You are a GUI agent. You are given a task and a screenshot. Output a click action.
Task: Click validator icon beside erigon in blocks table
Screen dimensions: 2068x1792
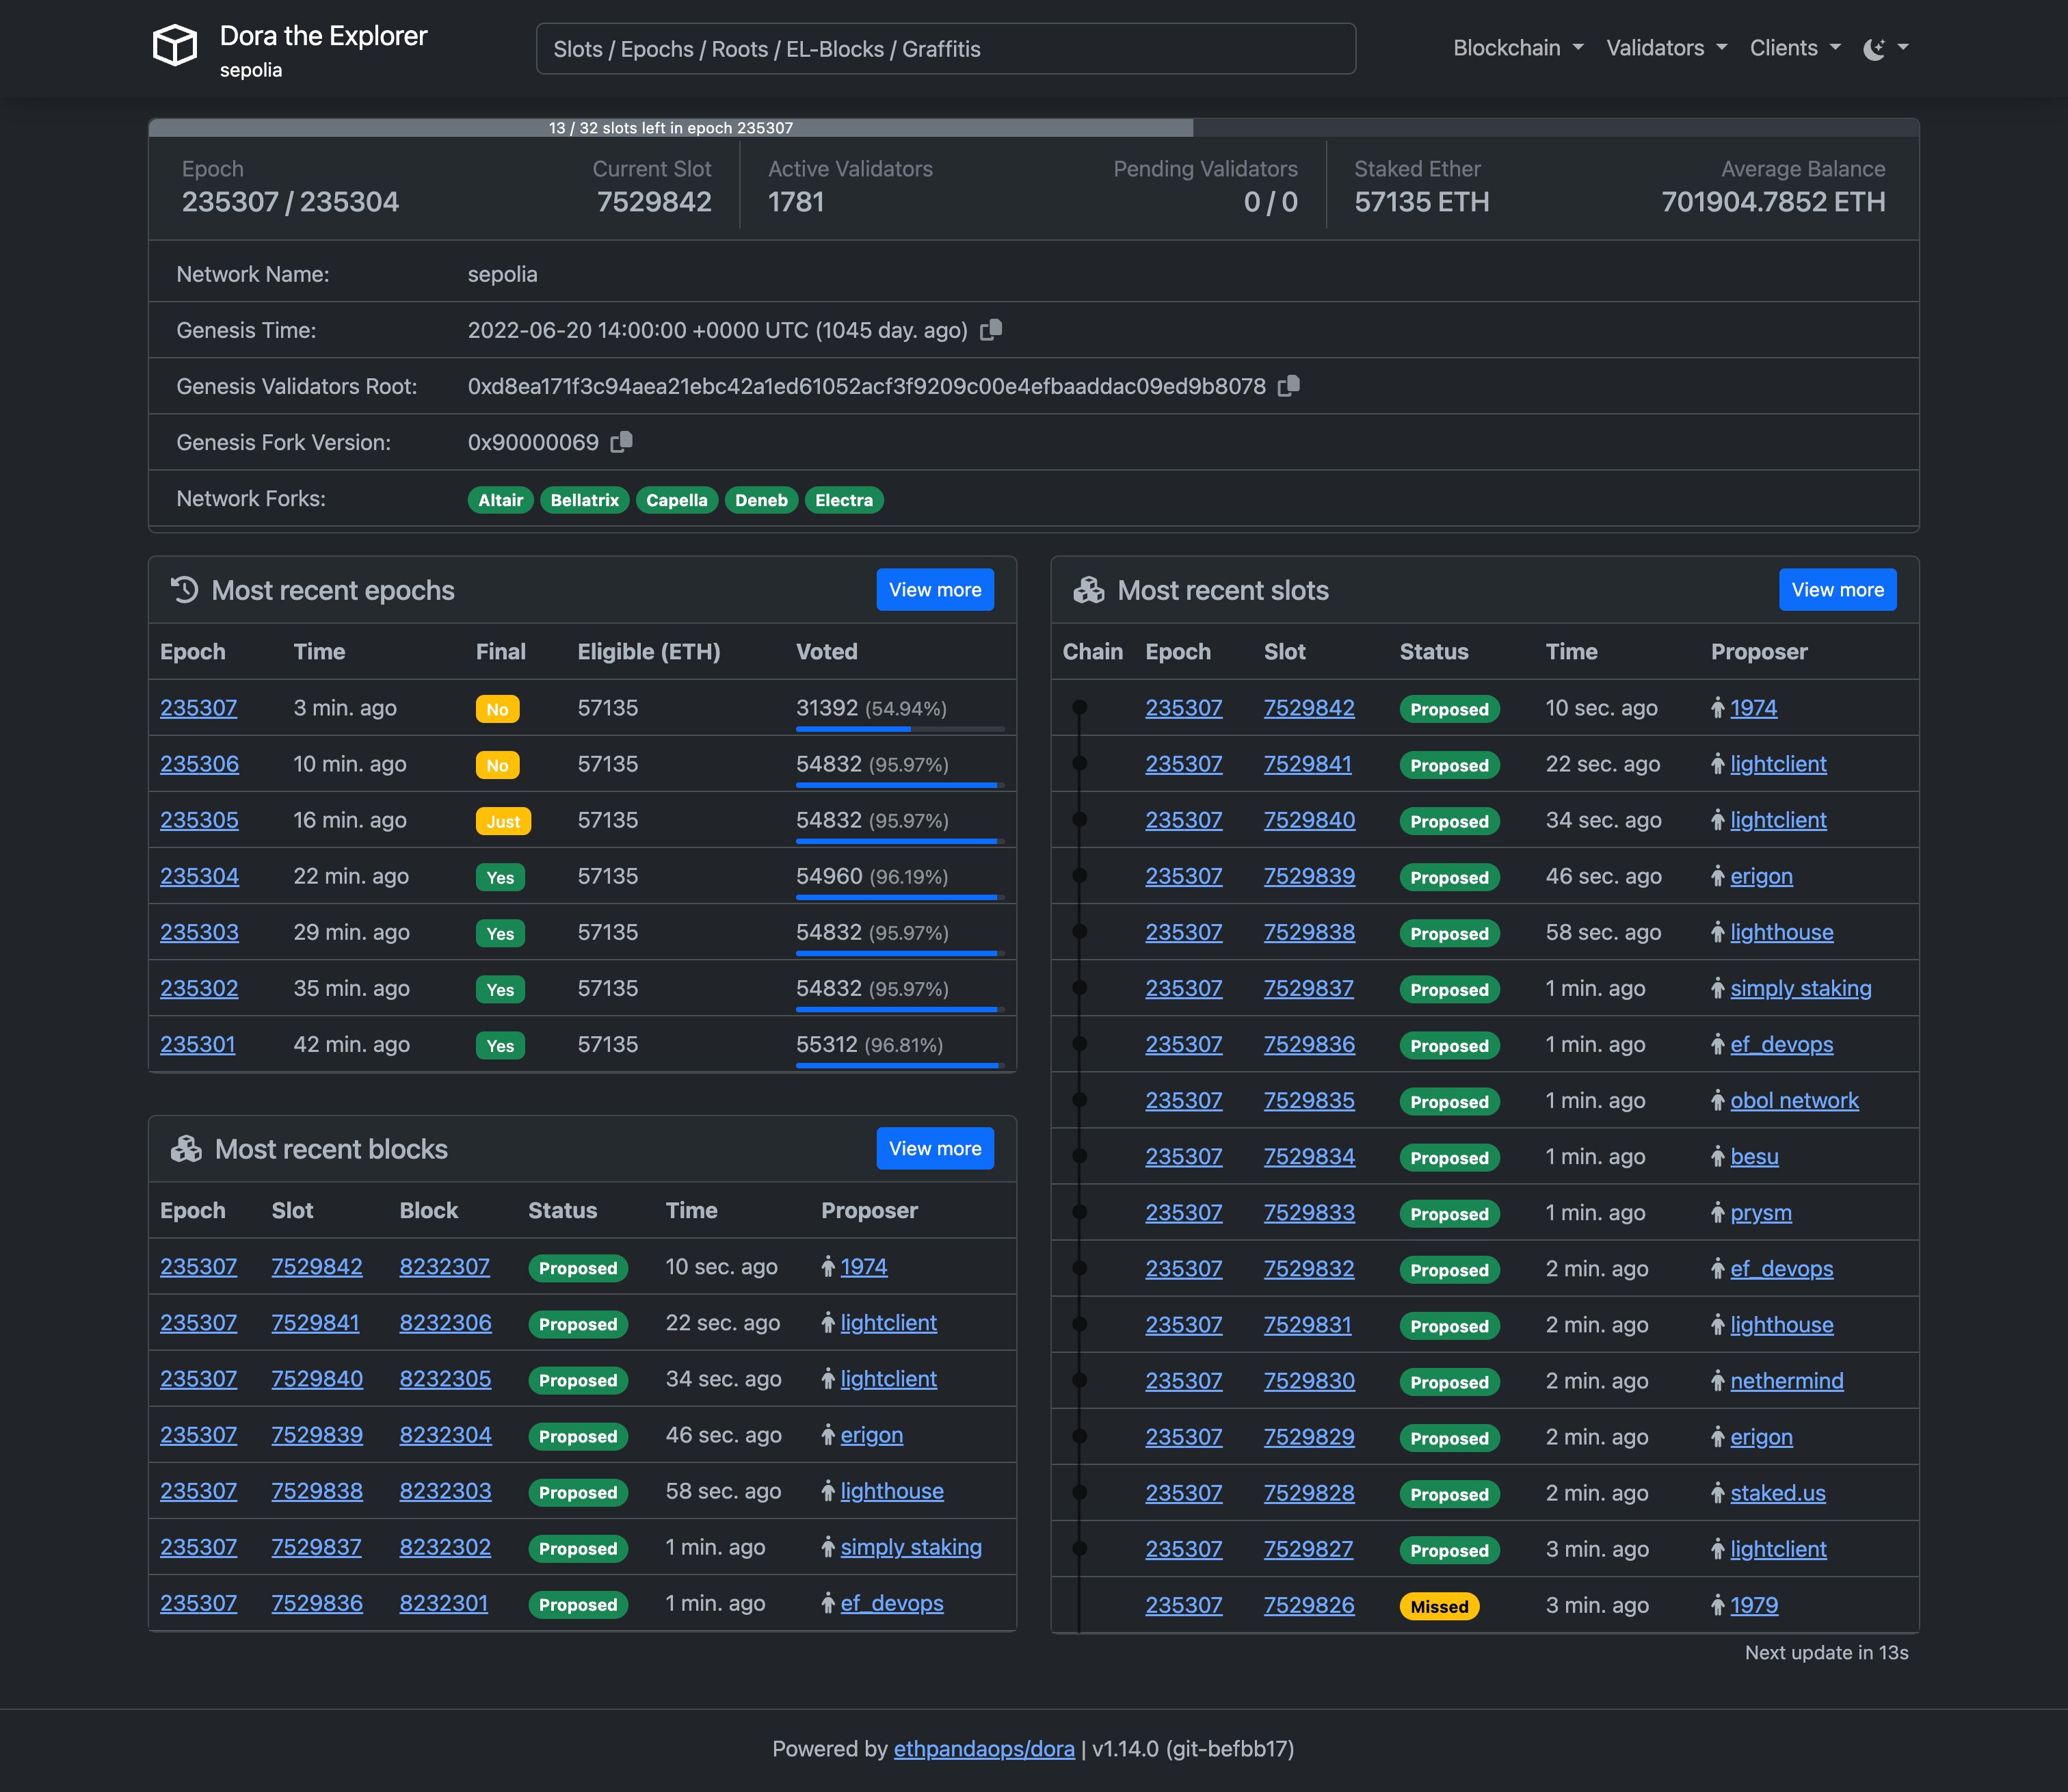coord(828,1435)
